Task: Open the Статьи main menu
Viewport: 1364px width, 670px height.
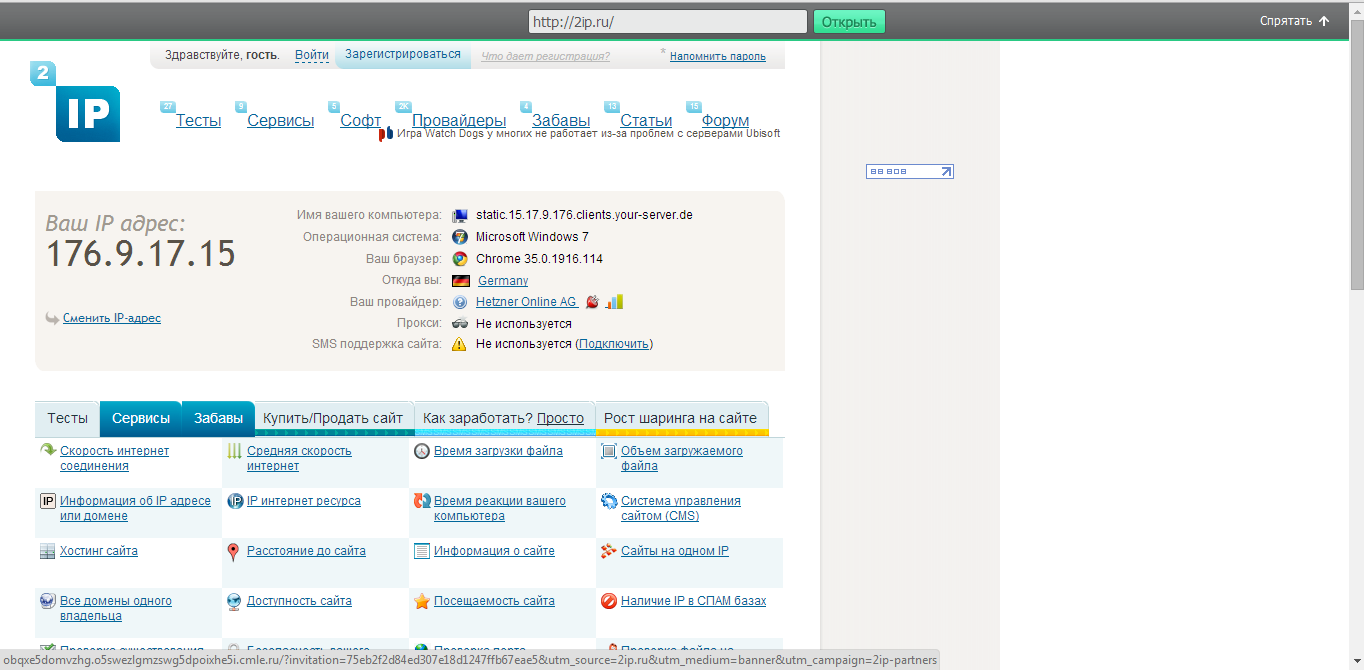Action: pos(646,121)
